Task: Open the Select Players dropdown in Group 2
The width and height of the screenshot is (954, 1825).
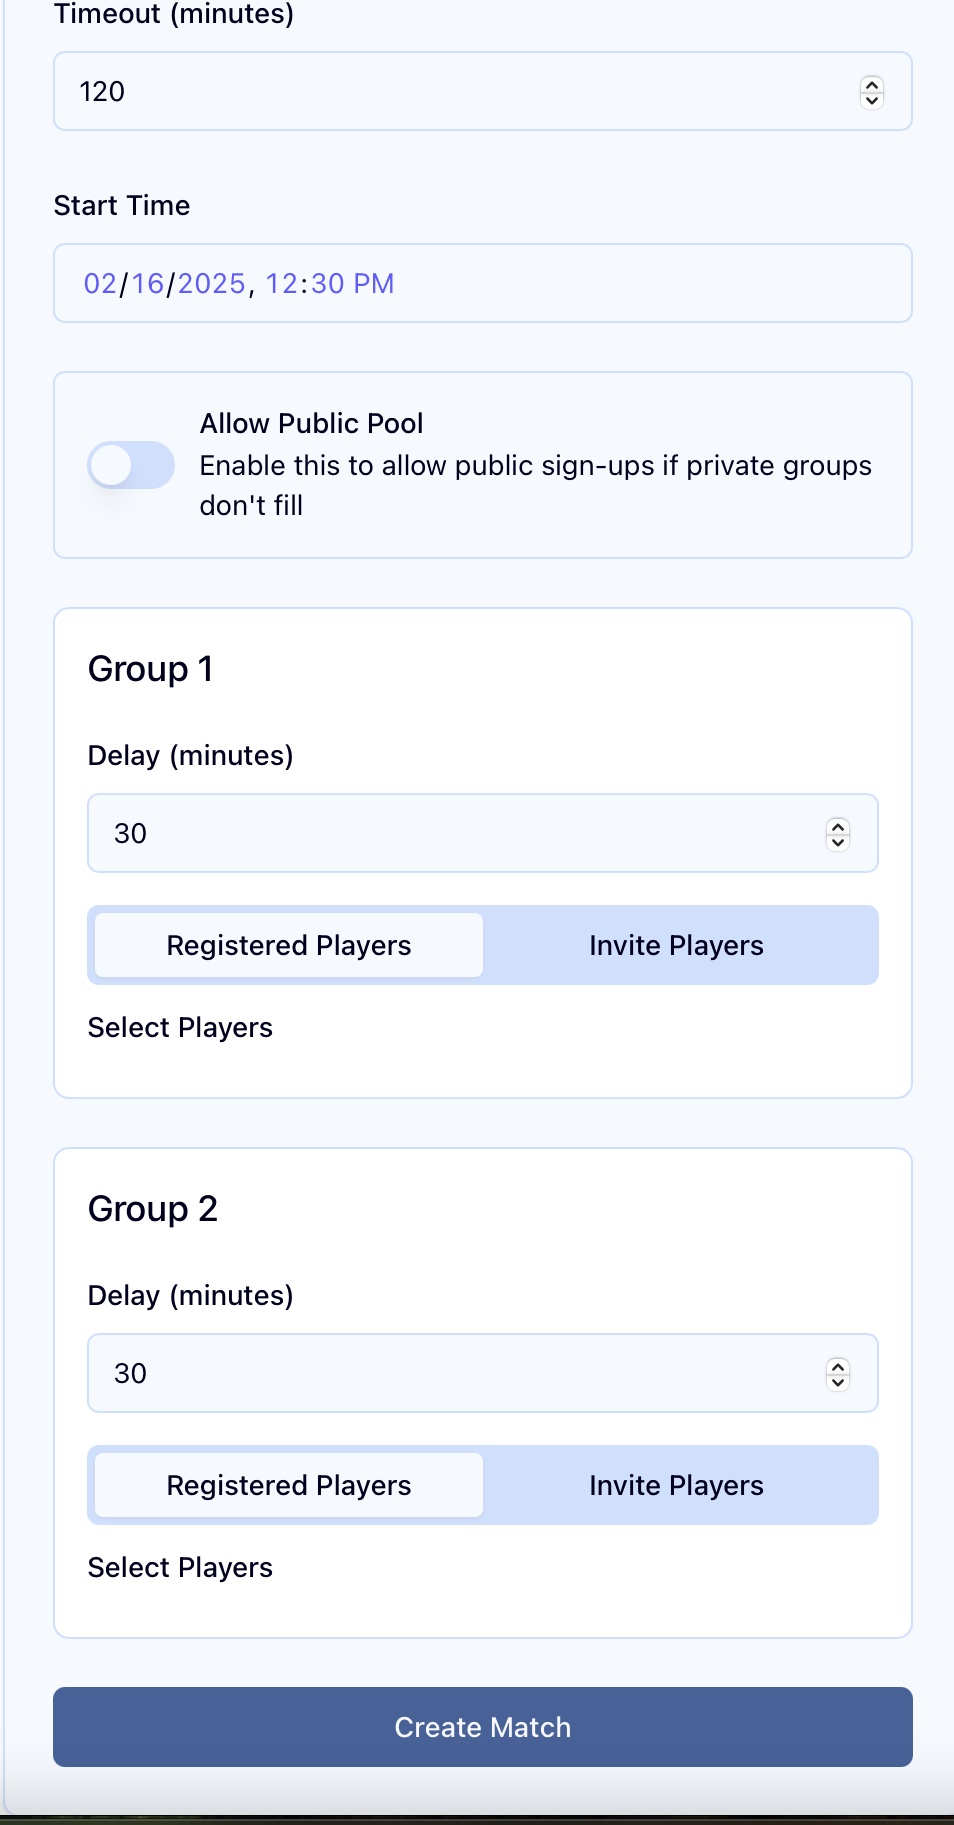Action: (x=180, y=1566)
